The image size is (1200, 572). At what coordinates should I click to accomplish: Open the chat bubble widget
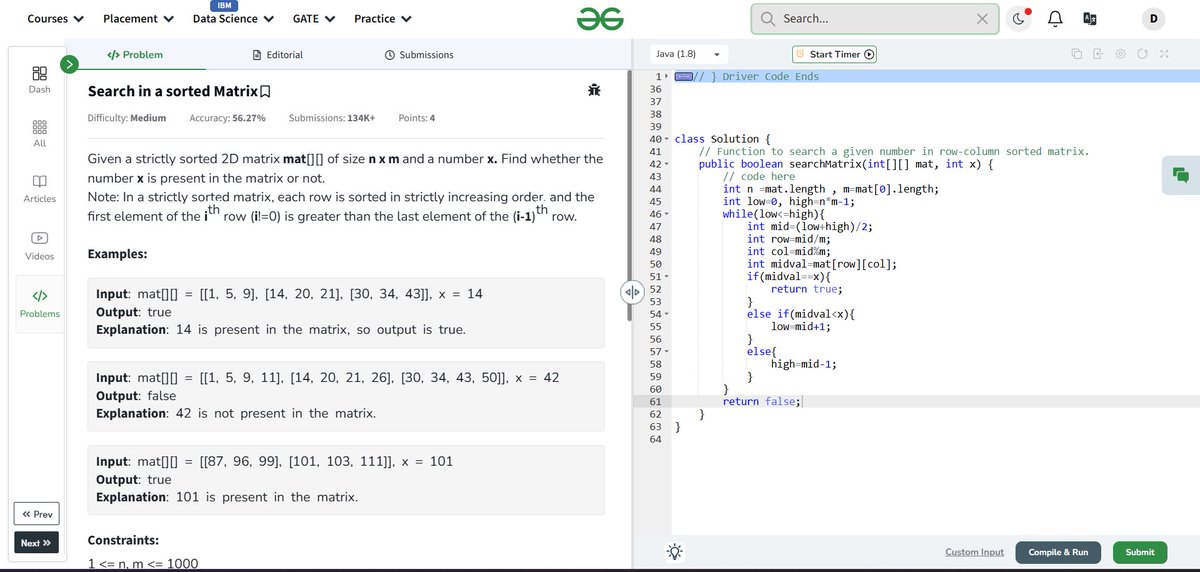point(1181,174)
